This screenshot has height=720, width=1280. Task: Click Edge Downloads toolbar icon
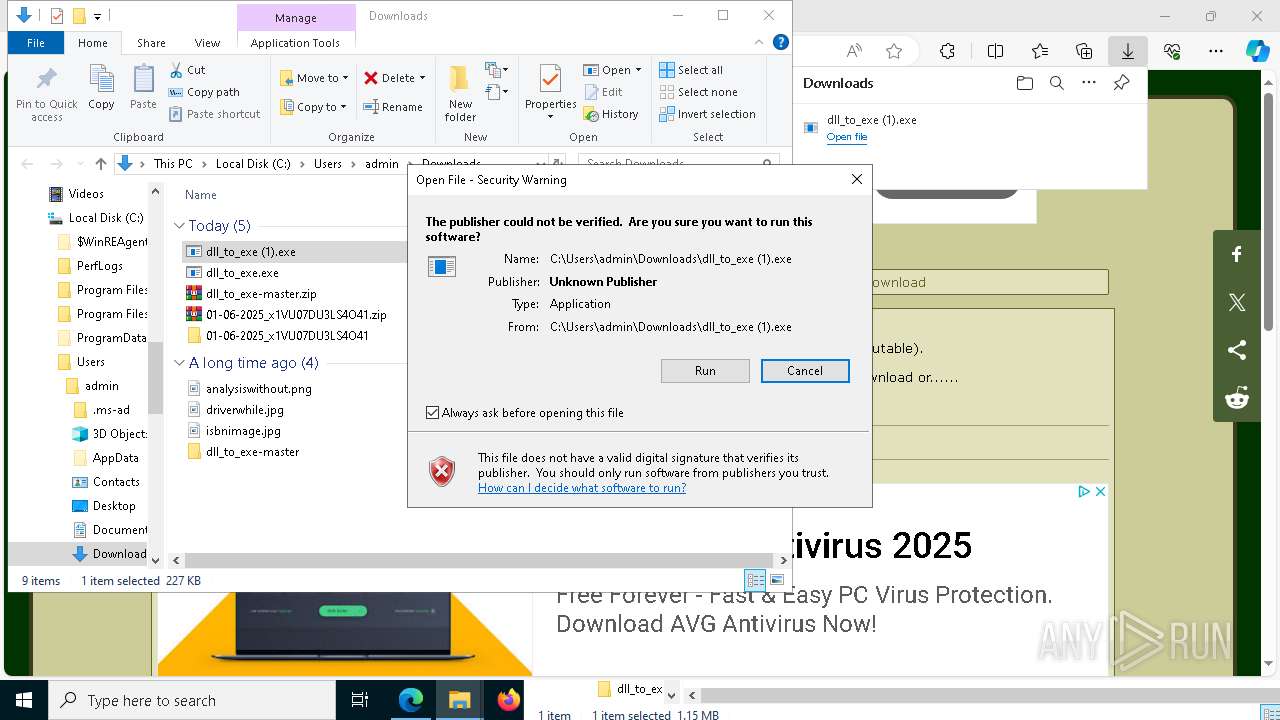click(x=1127, y=51)
